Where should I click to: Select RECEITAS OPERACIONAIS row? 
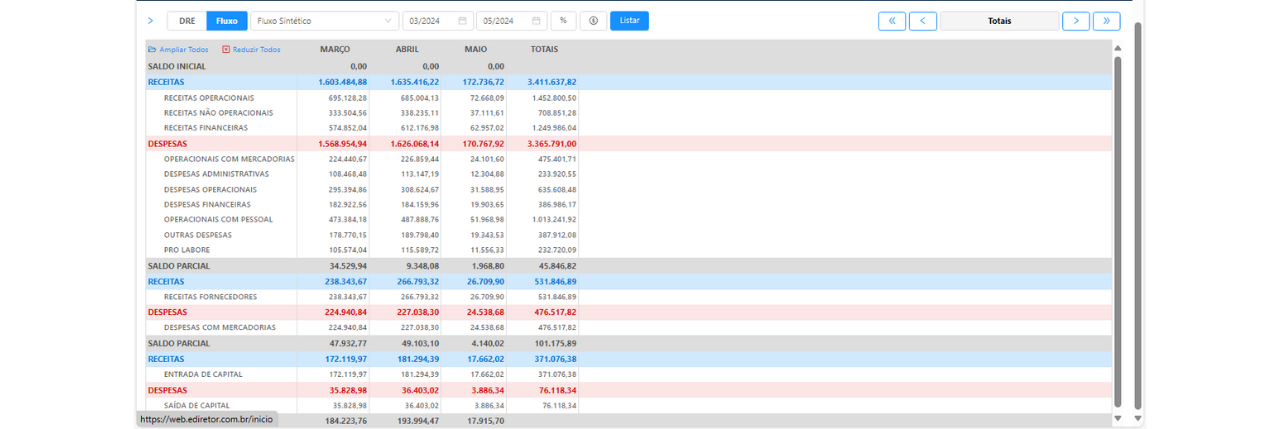tap(628, 98)
